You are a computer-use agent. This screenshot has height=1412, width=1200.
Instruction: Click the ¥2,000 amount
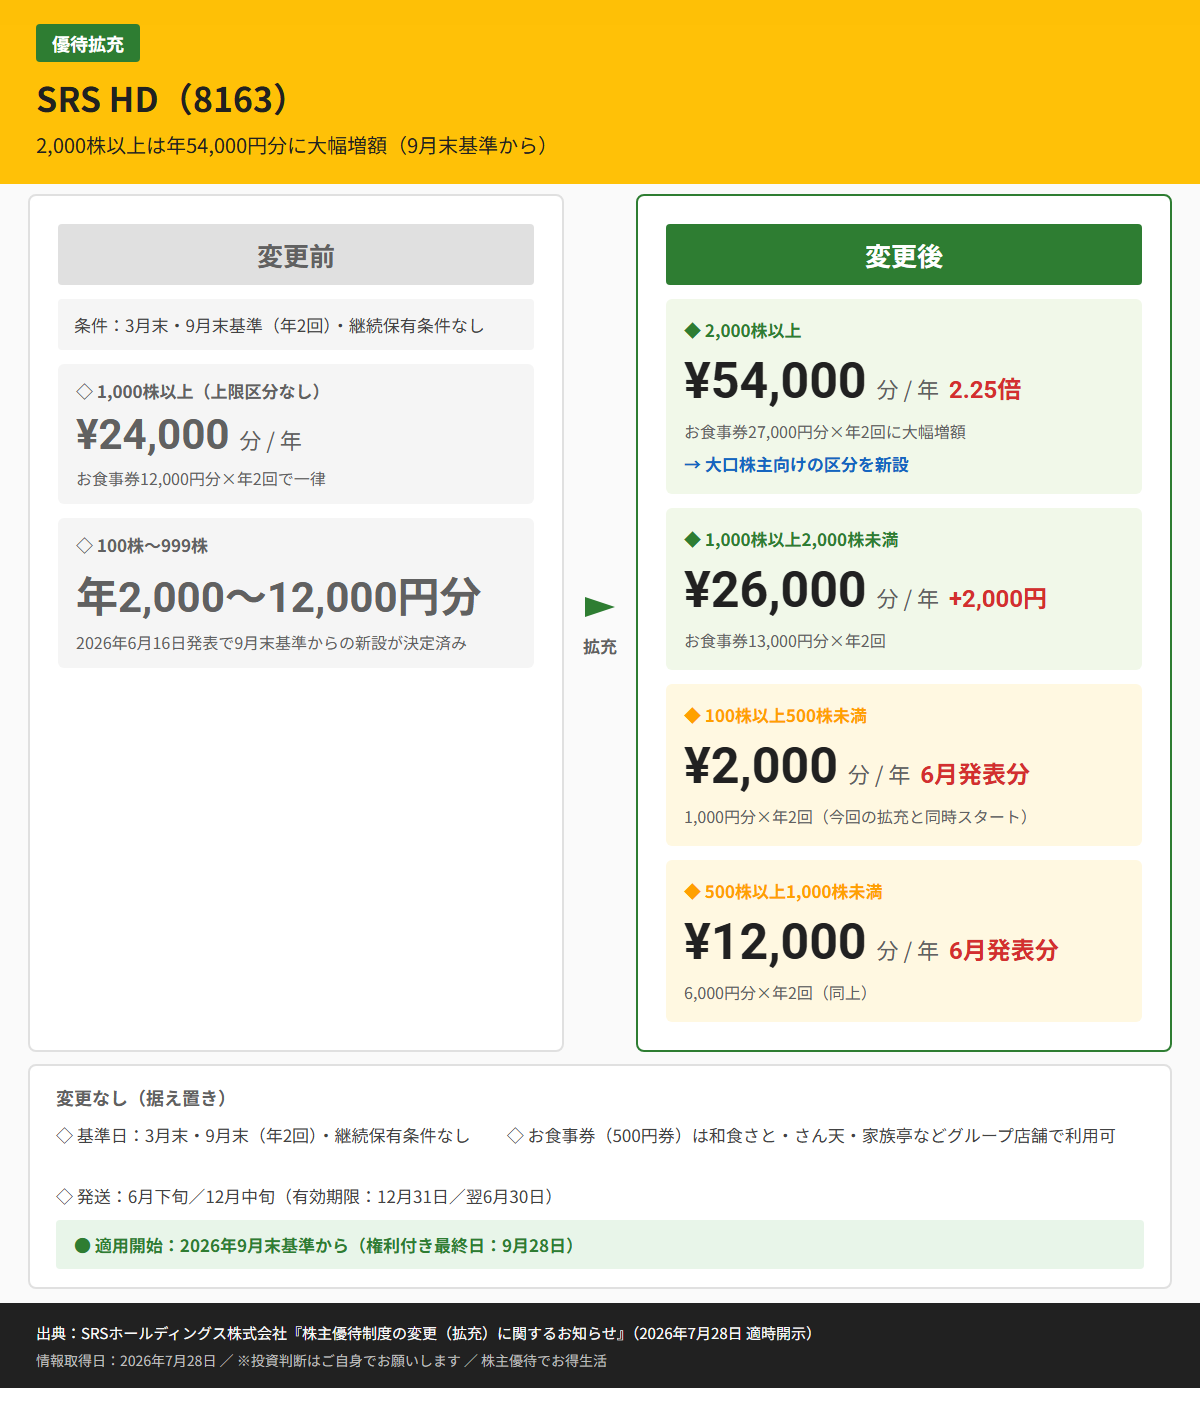coord(761,766)
